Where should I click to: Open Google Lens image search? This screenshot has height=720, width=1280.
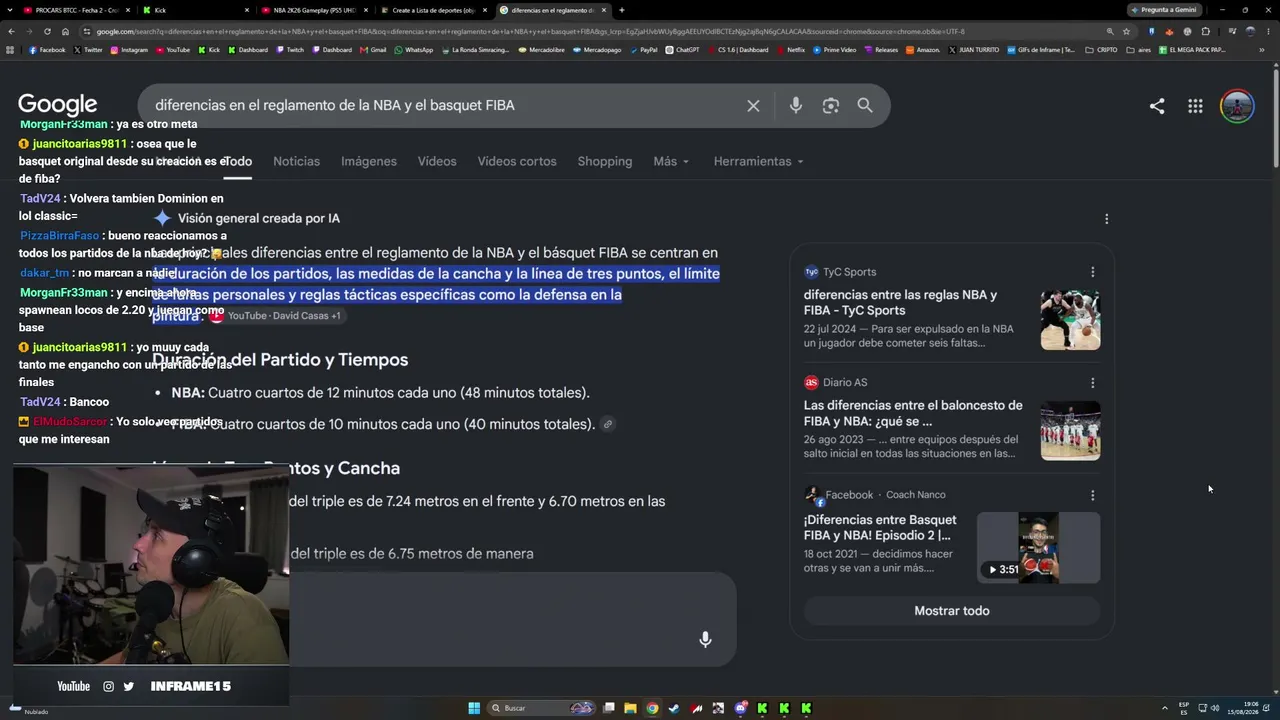830,106
